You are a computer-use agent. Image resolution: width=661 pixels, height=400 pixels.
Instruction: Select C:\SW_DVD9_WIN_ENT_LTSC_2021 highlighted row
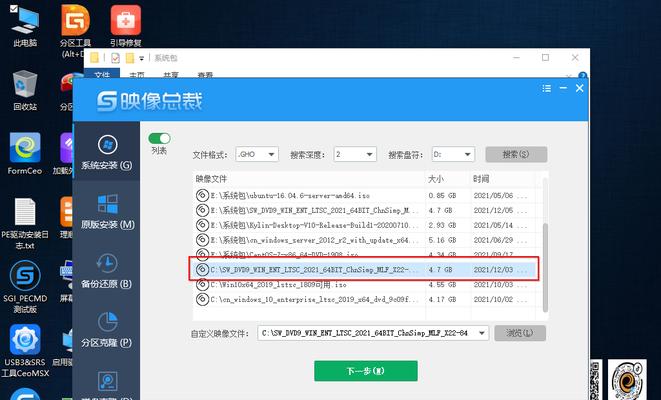pos(365,269)
